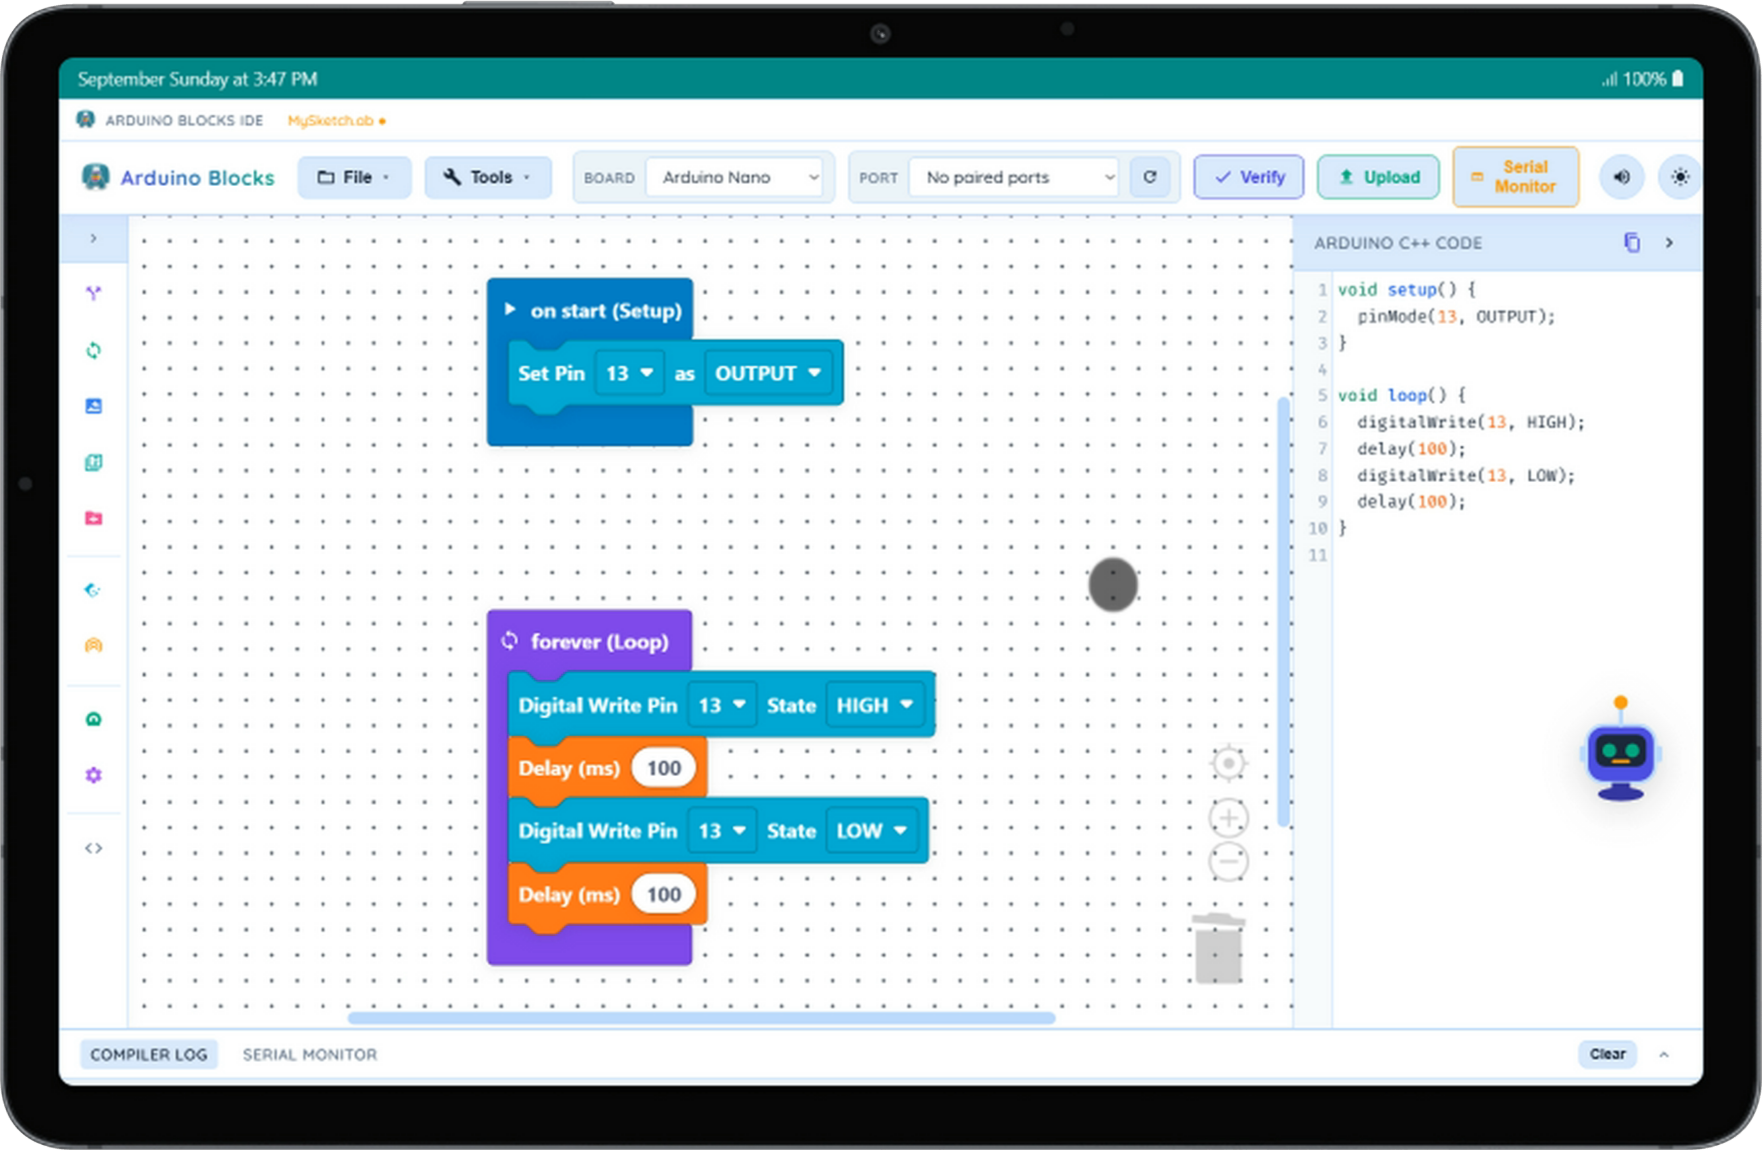Click the ARDUINO BLOCKS IDE title text

click(184, 120)
